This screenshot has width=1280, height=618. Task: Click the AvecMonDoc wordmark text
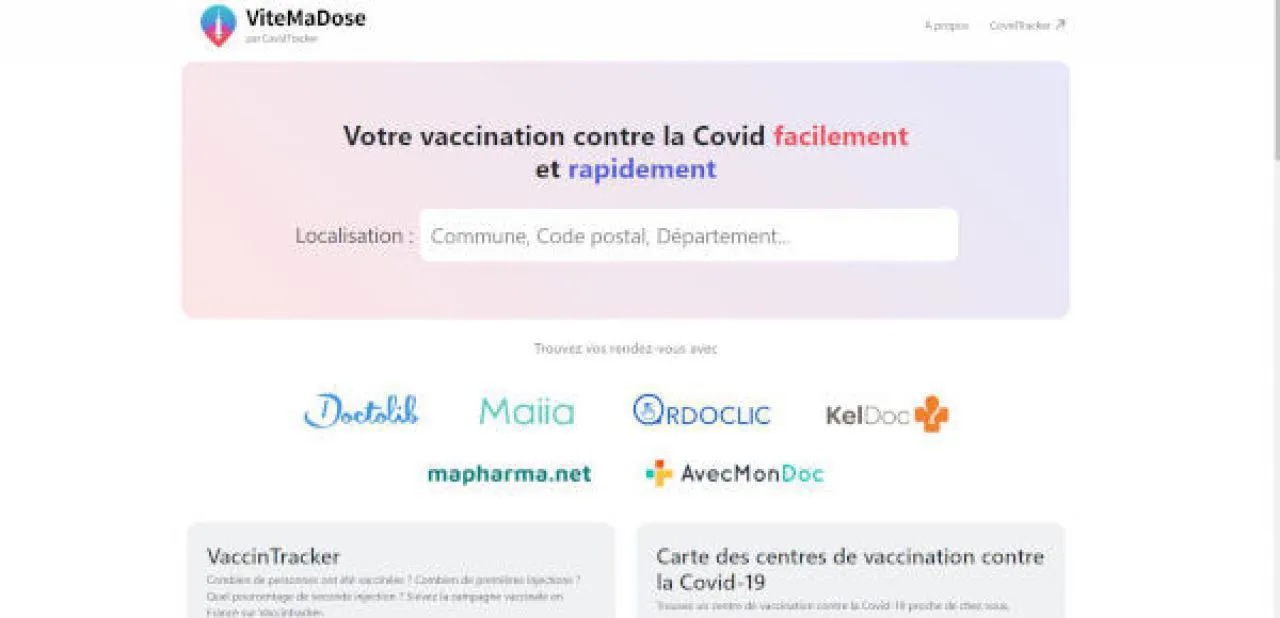coord(751,474)
